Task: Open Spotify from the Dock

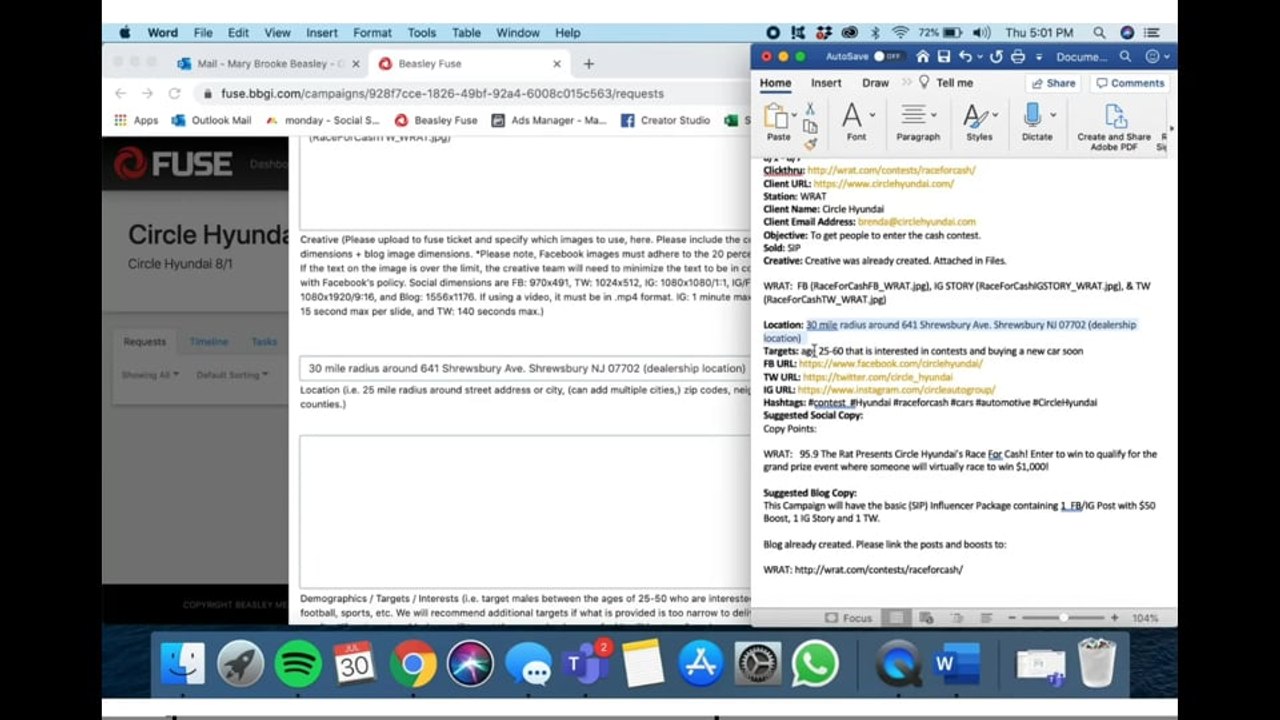Action: tap(297, 664)
